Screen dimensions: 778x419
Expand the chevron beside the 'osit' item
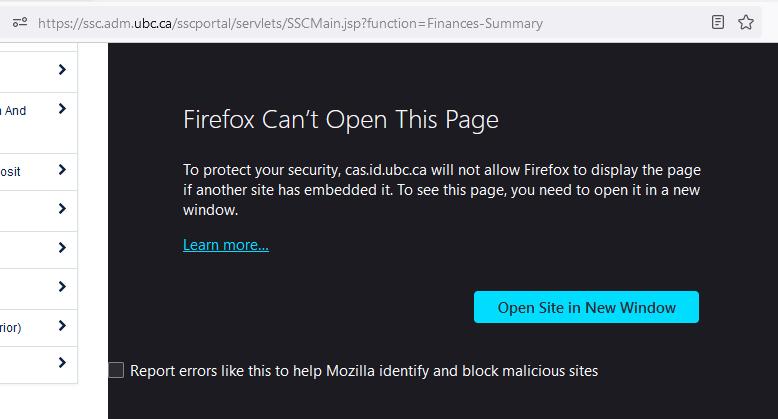click(62, 170)
